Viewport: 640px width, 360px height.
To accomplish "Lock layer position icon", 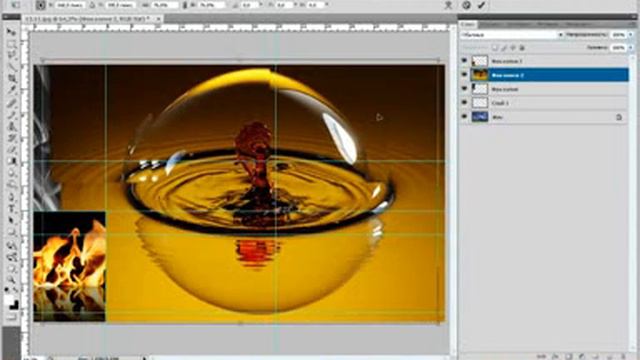I will click(x=513, y=48).
